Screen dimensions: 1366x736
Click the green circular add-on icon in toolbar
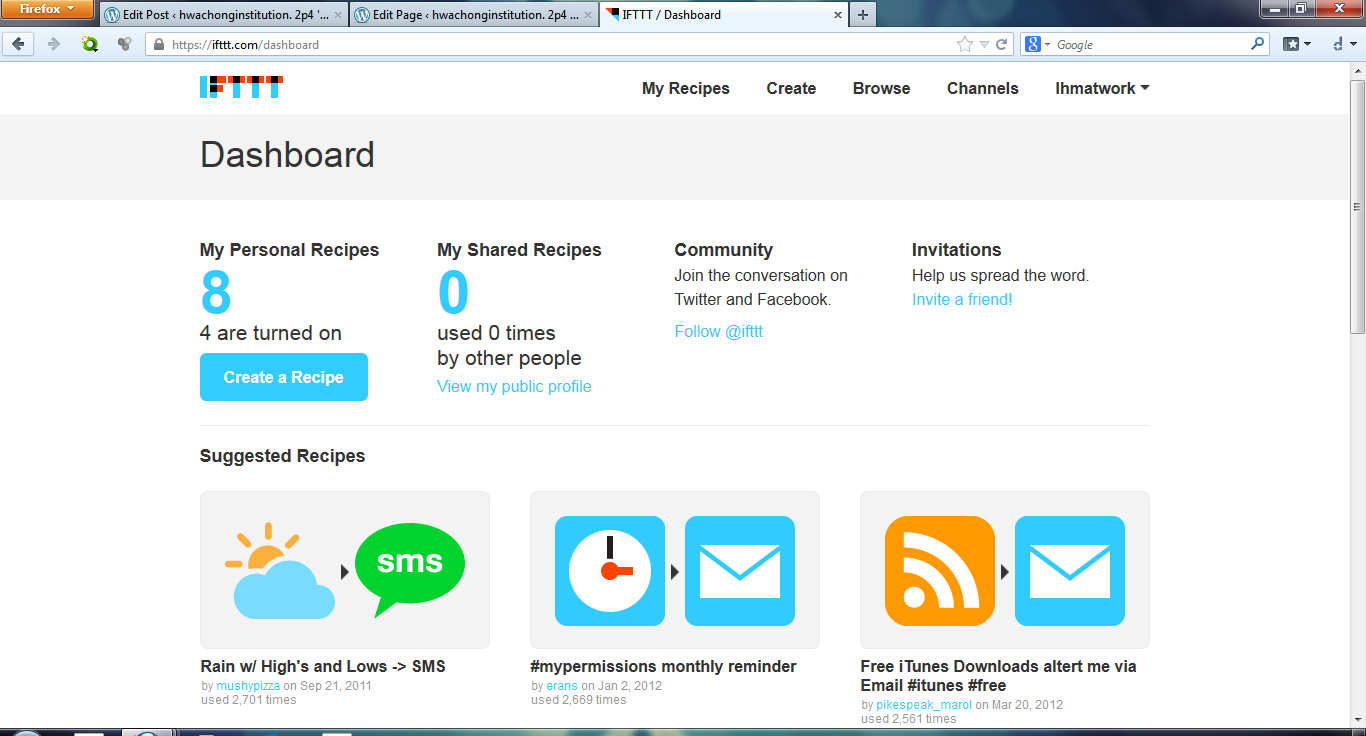click(90, 44)
